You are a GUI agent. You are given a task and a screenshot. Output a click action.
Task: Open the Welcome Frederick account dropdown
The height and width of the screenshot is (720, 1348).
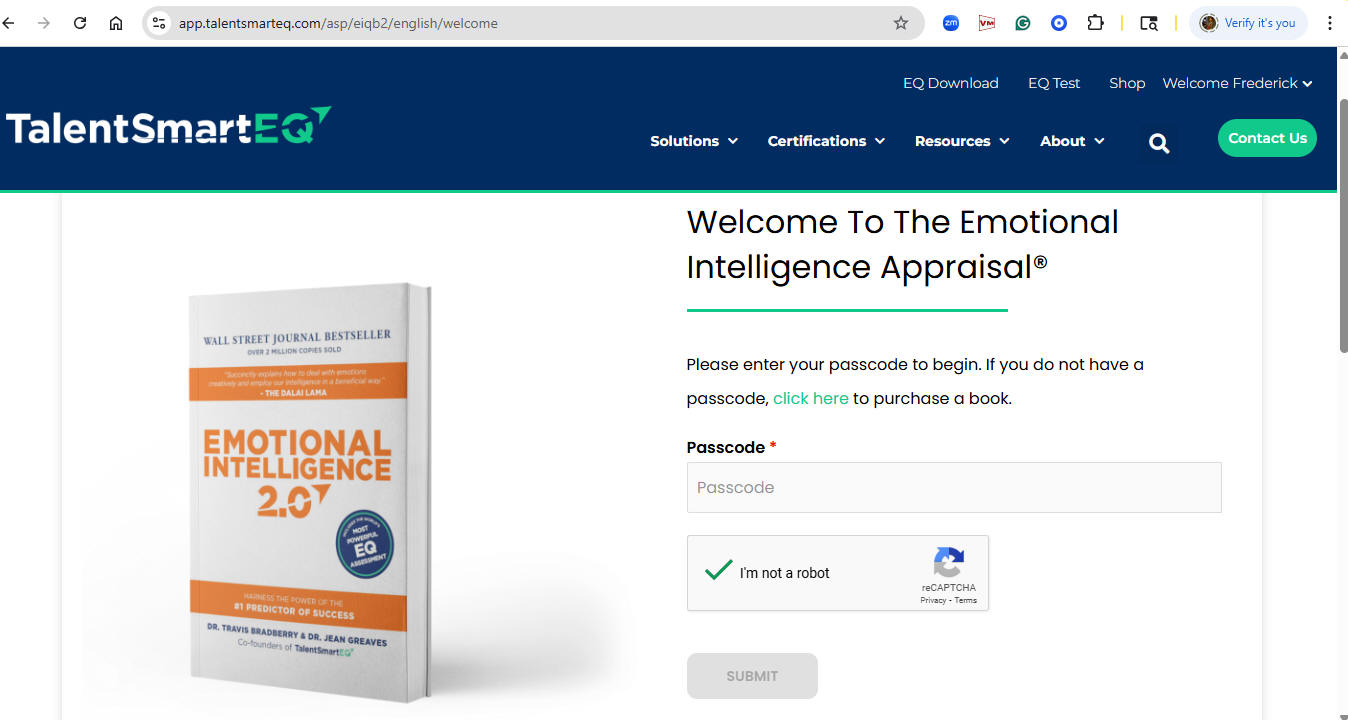pyautogui.click(x=1237, y=83)
